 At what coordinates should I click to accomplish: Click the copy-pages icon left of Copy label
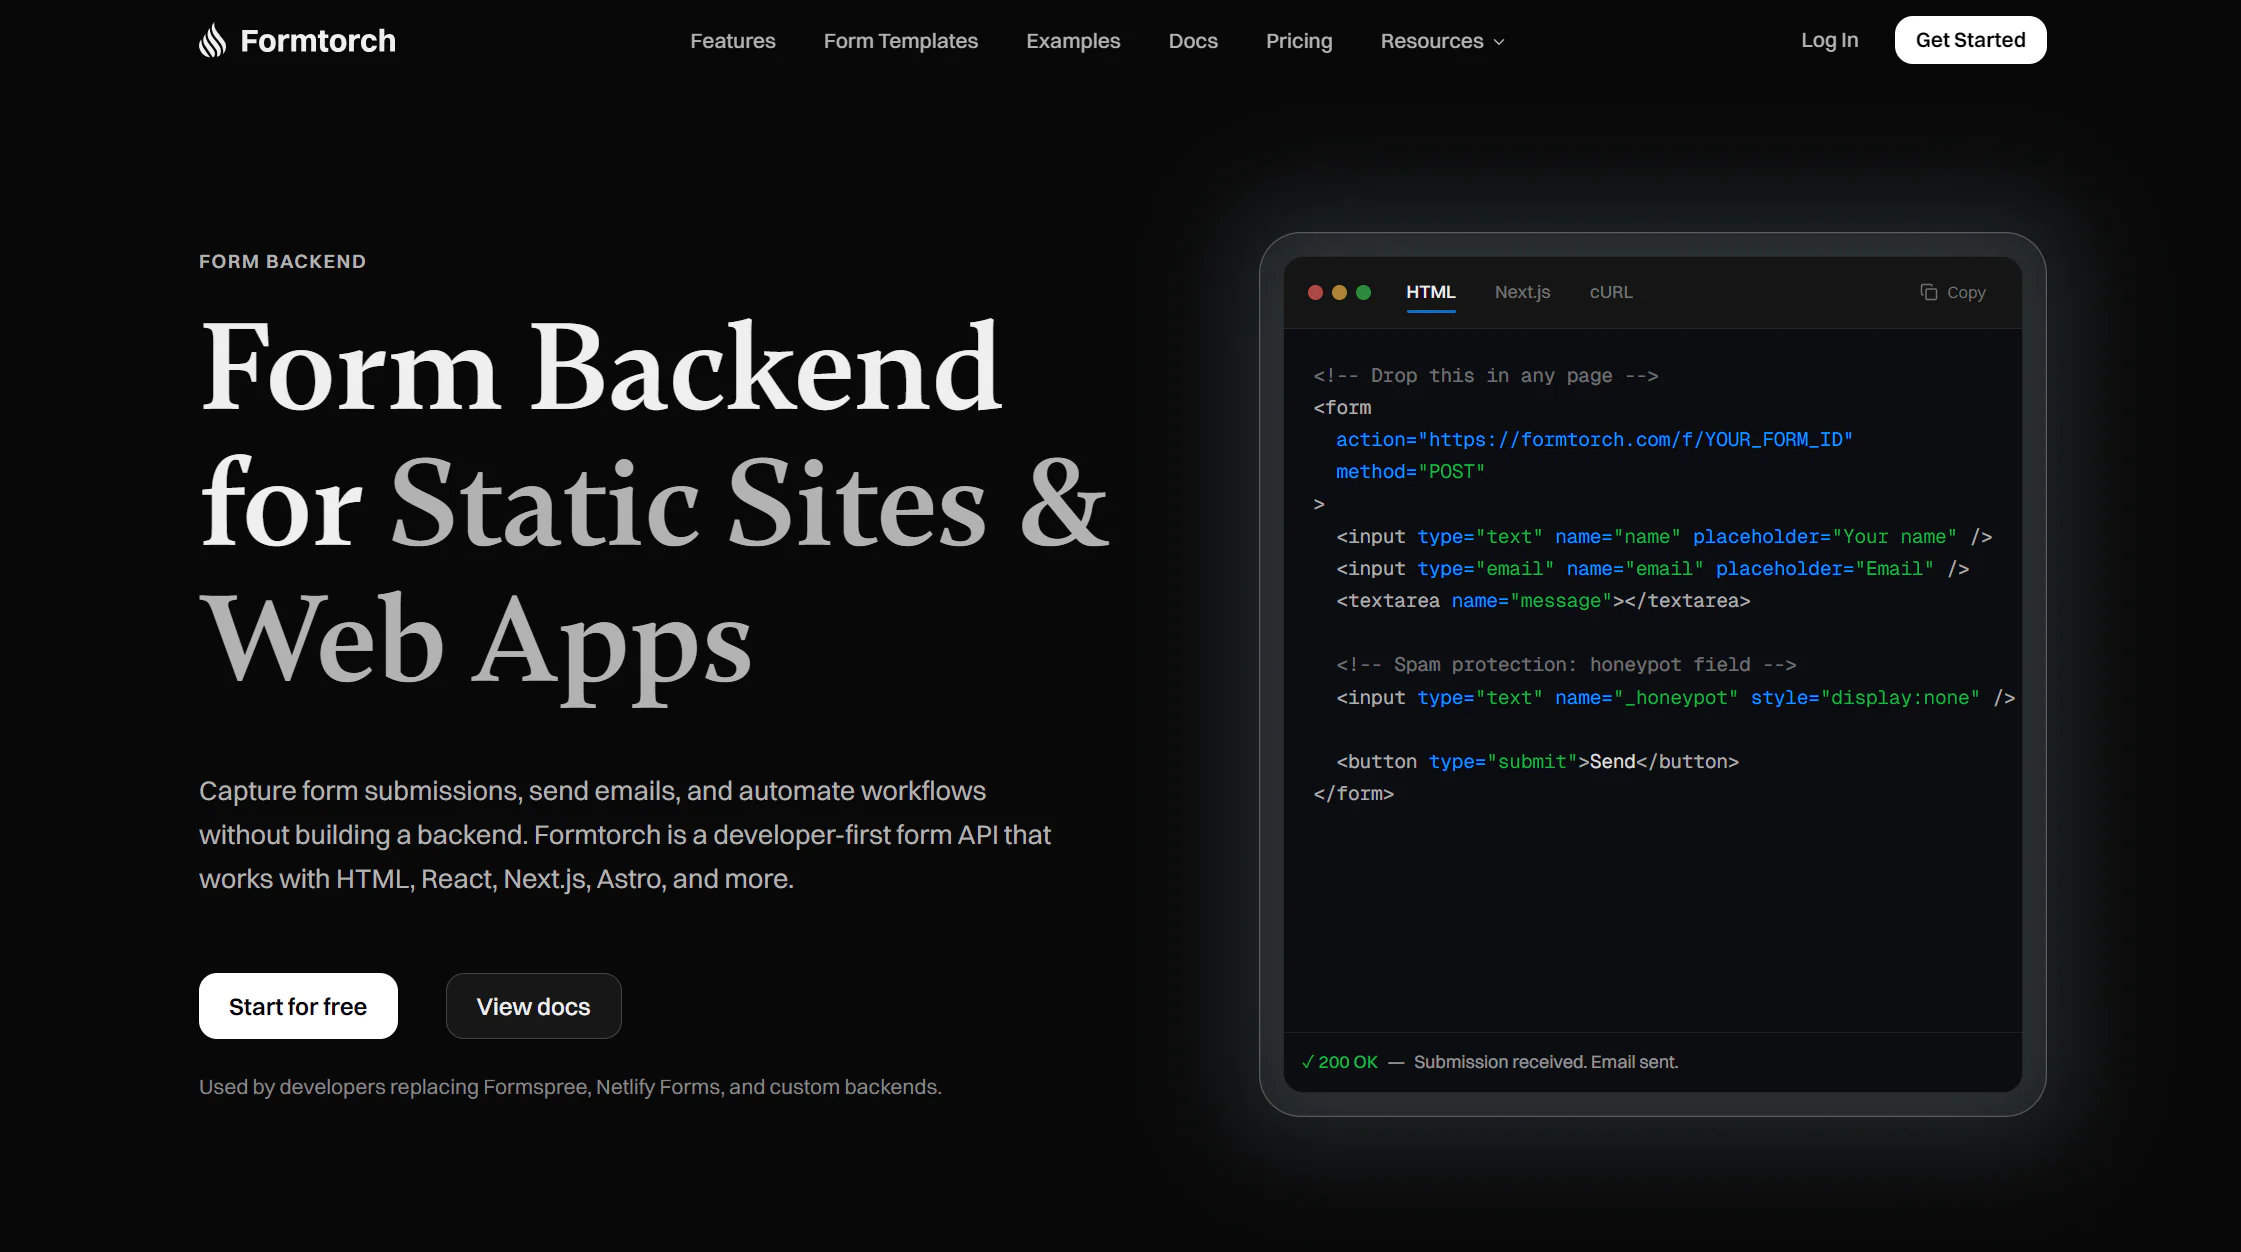1928,291
